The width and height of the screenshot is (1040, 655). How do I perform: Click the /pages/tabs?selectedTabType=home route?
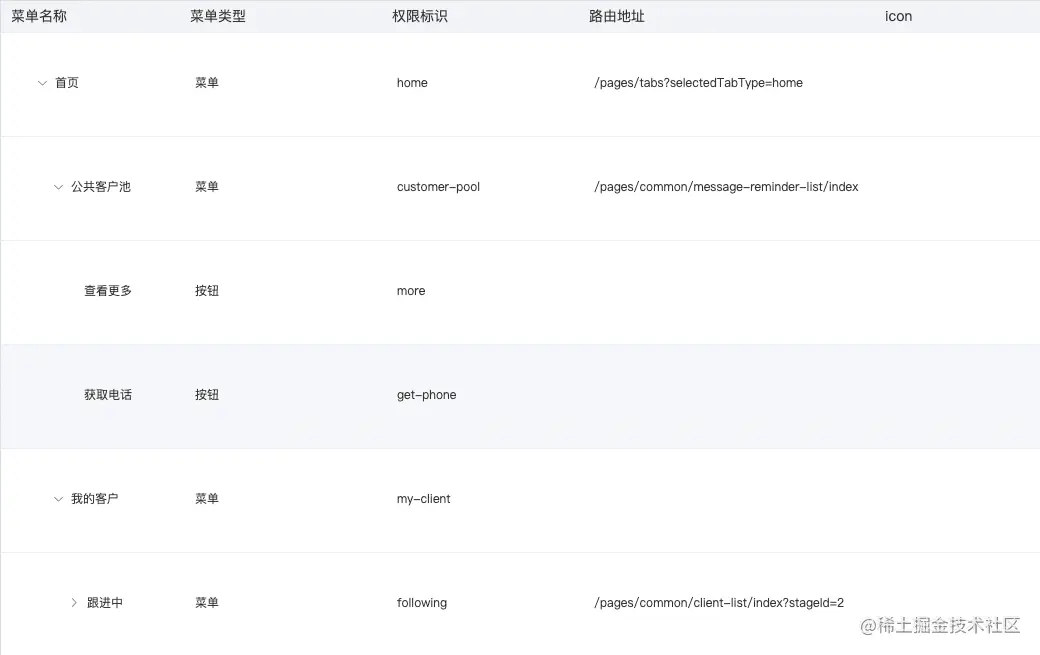(698, 83)
